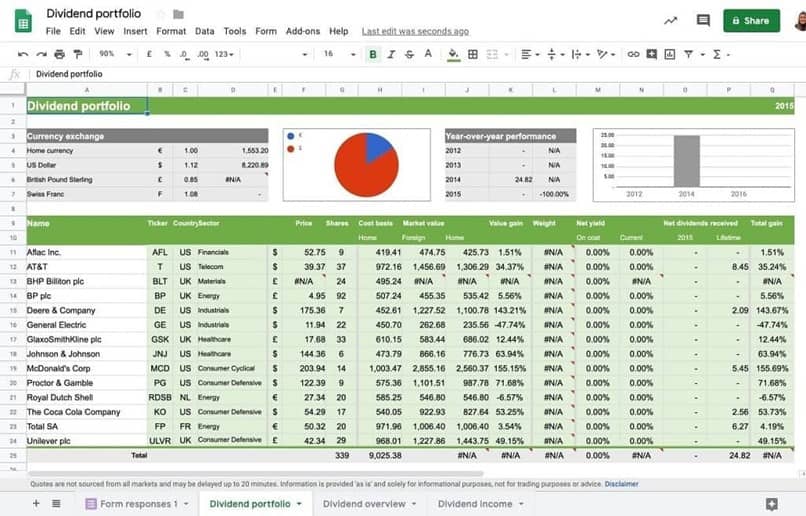Open the Text wrapping dropdown
Screen dimensions: 806x516
tap(580, 54)
